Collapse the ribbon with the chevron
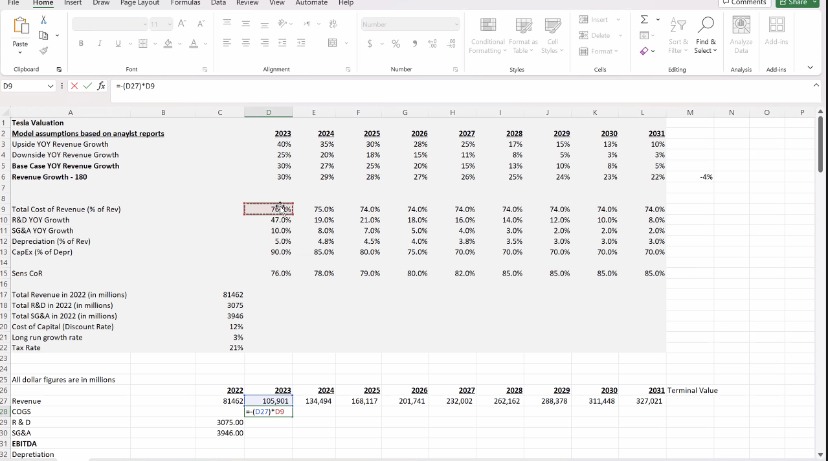The height and width of the screenshot is (461, 828). (x=810, y=68)
